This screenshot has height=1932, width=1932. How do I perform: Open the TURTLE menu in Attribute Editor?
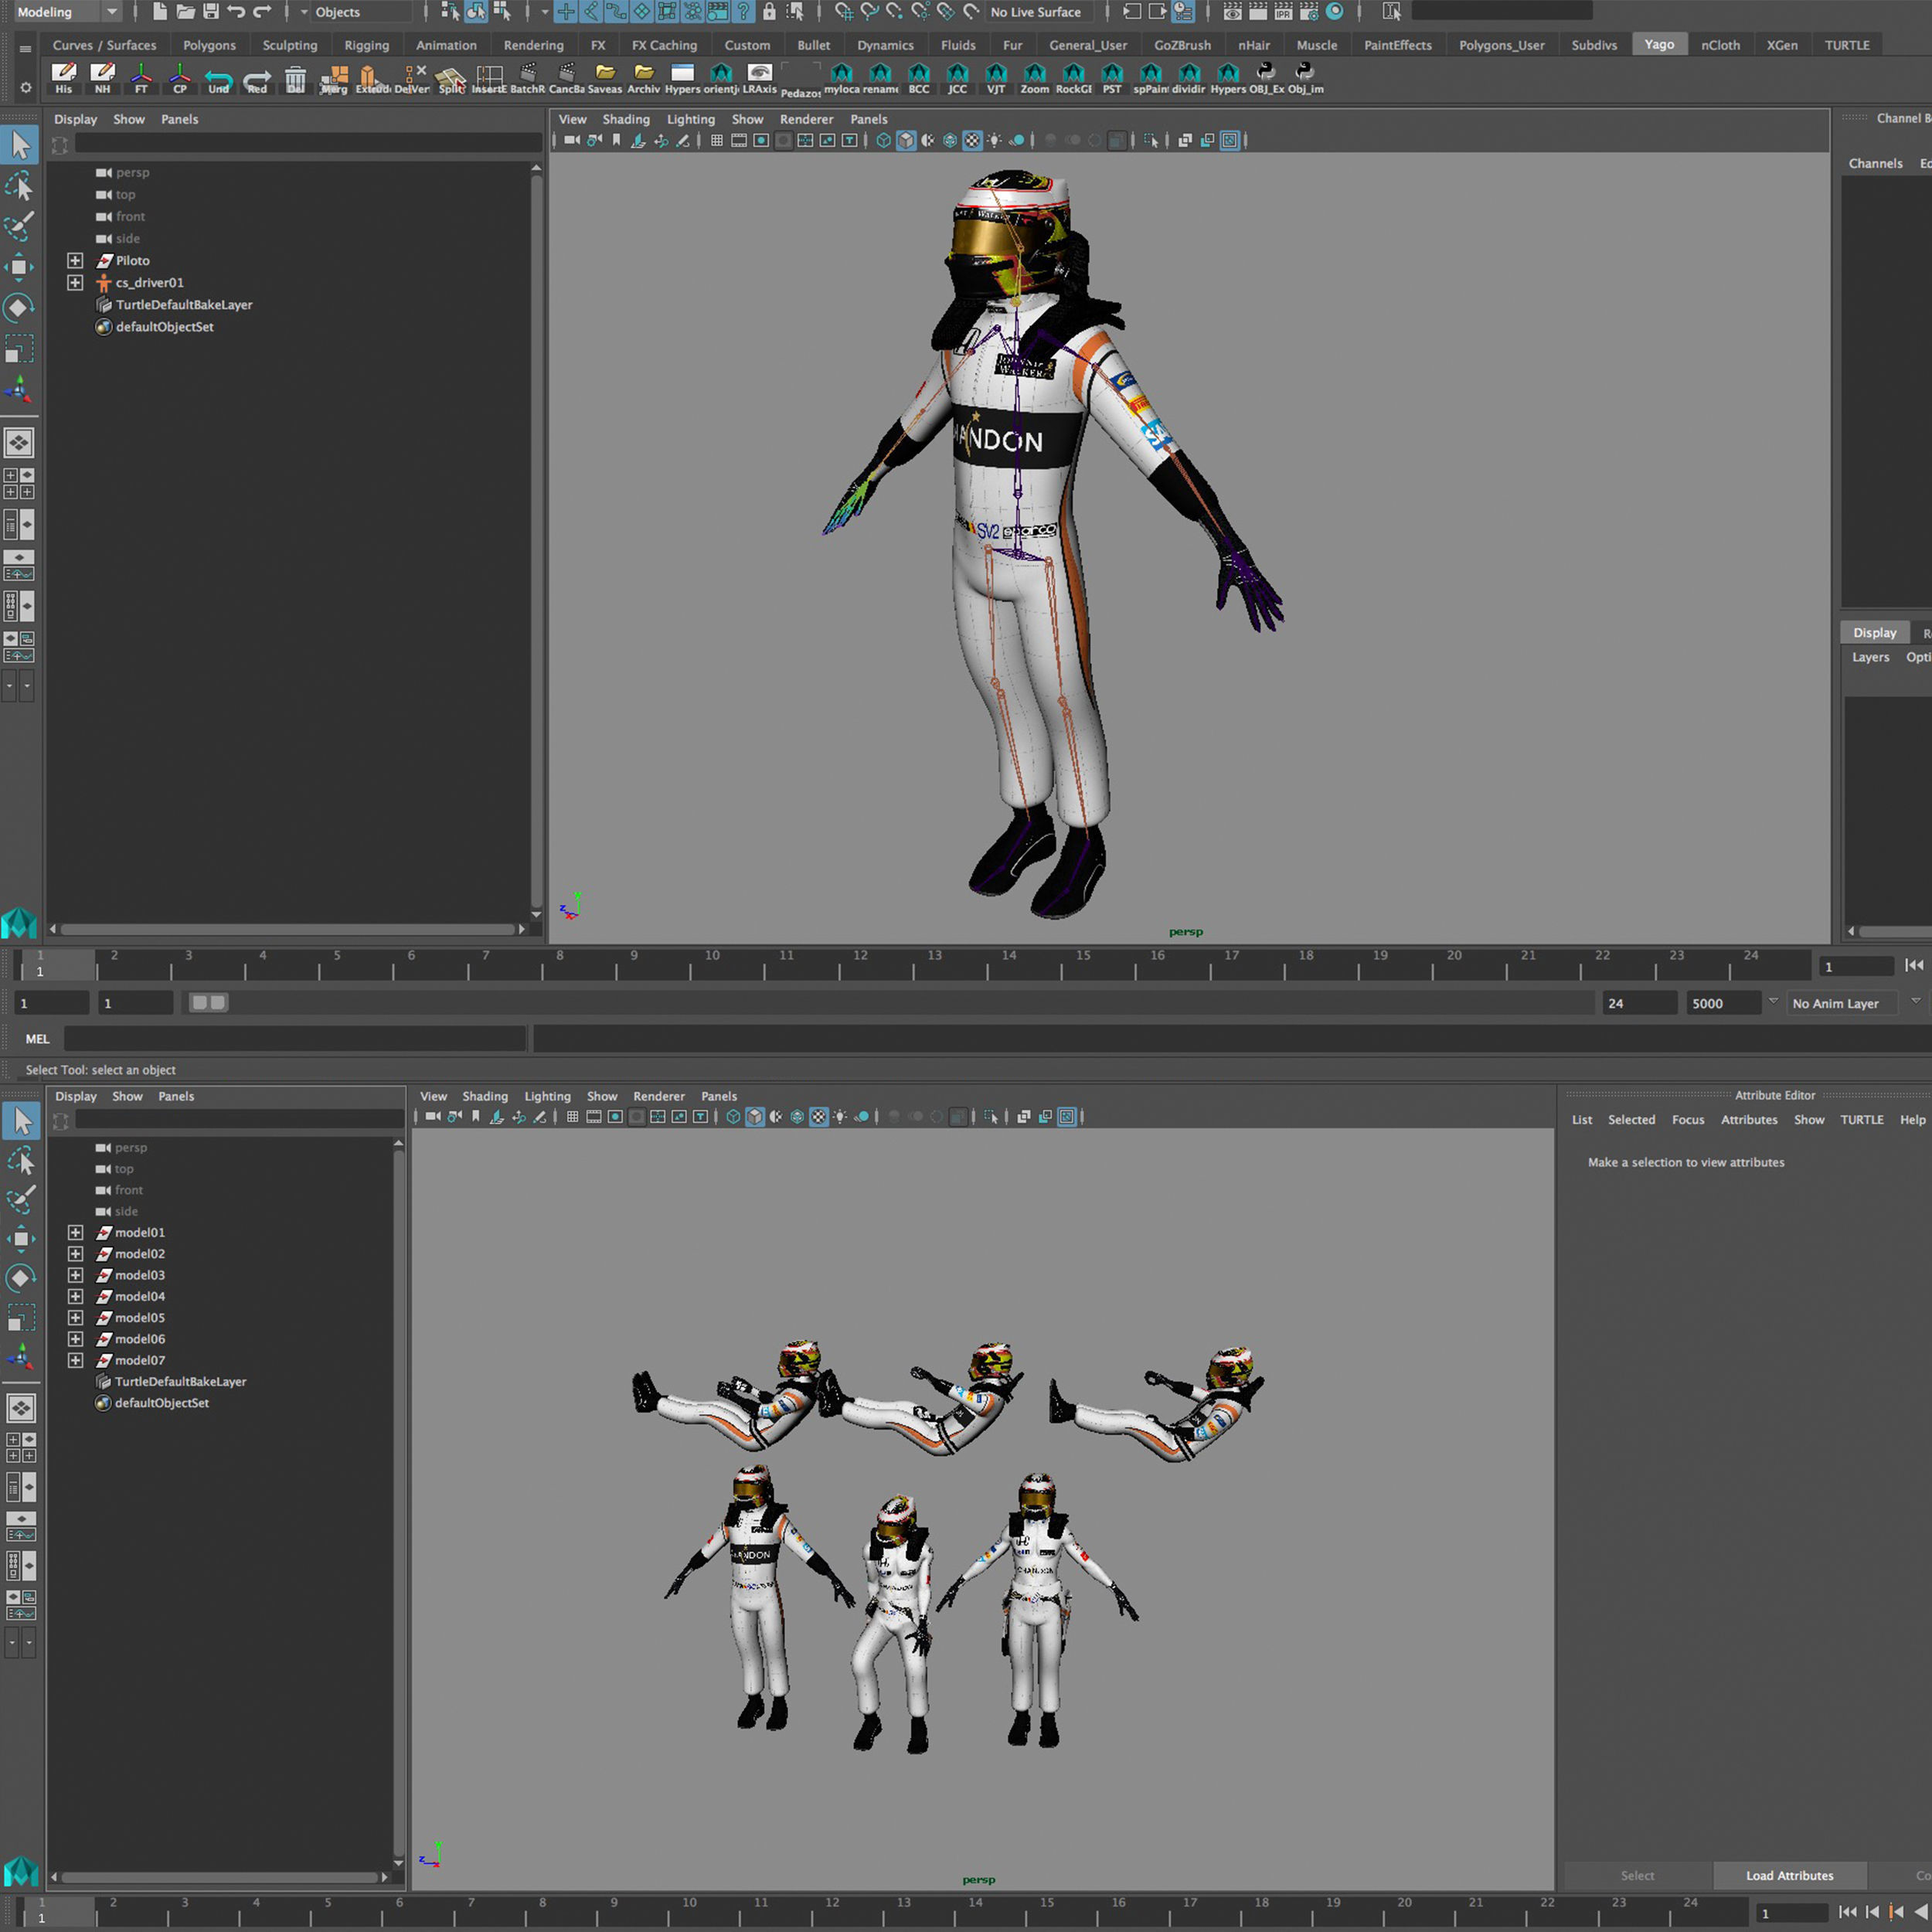[x=1861, y=1120]
